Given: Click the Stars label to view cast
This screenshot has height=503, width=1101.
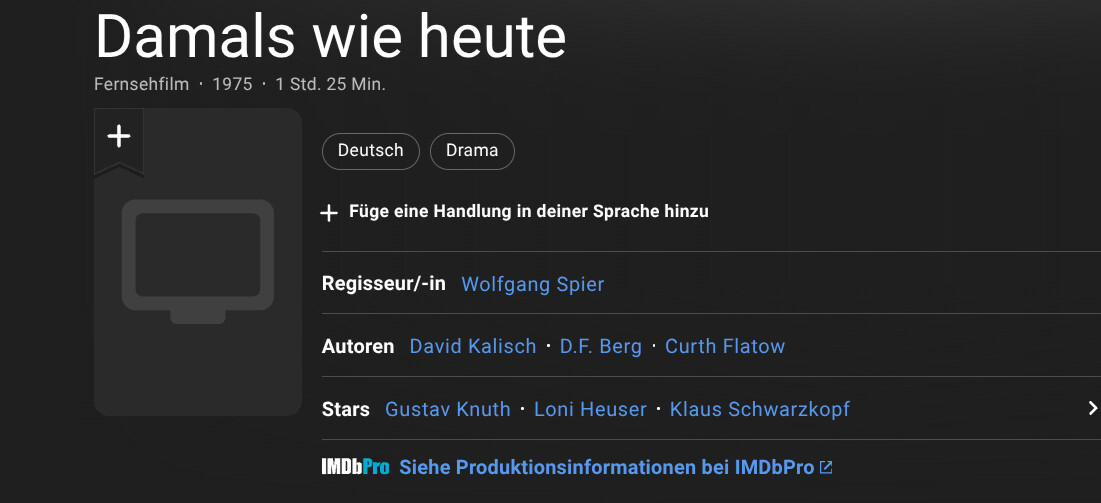Looking at the screenshot, I should click(346, 409).
